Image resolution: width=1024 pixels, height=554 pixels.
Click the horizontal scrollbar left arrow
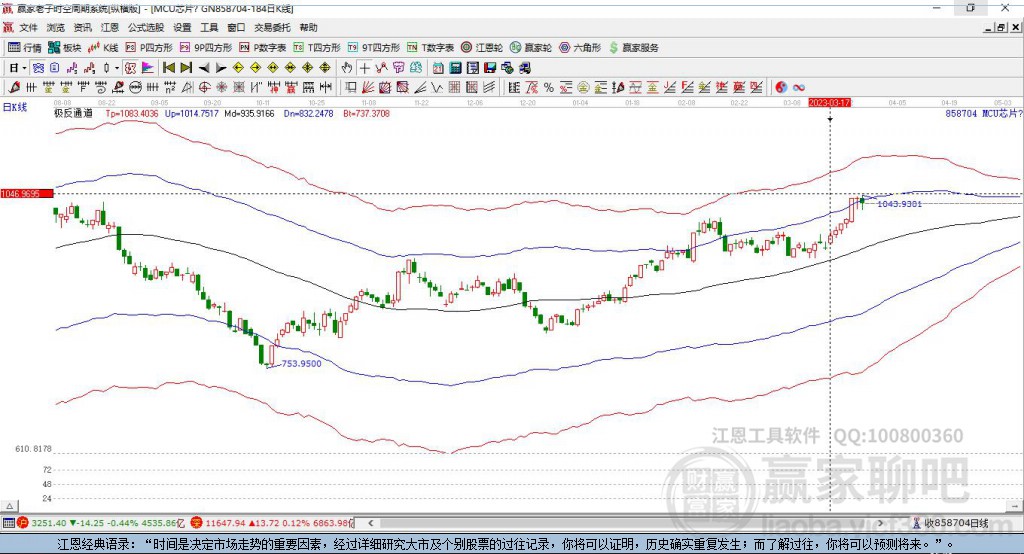click(370, 523)
